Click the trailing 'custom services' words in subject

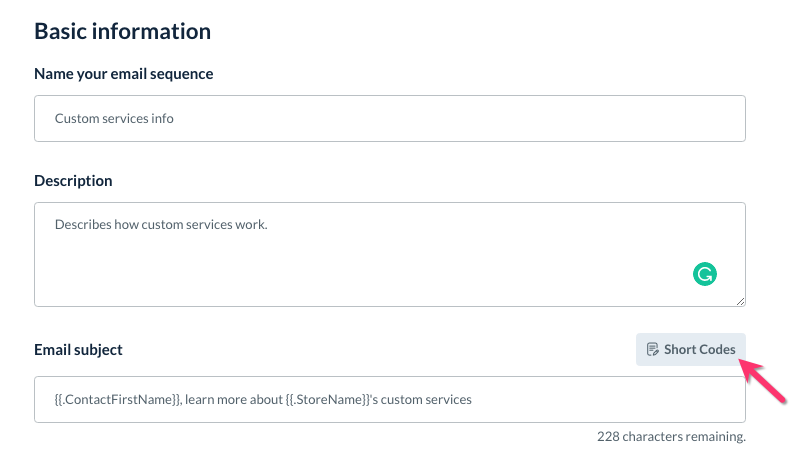click(429, 399)
